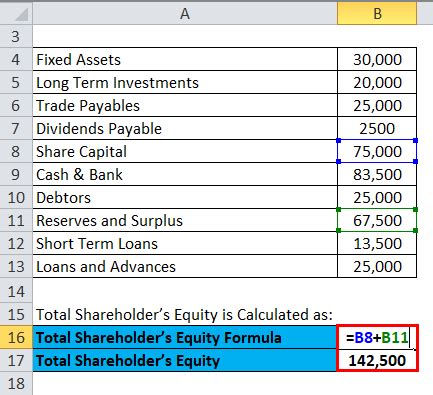Select the Debtors value 25,000
Viewport: 433px width, 395px height.
coord(377,197)
